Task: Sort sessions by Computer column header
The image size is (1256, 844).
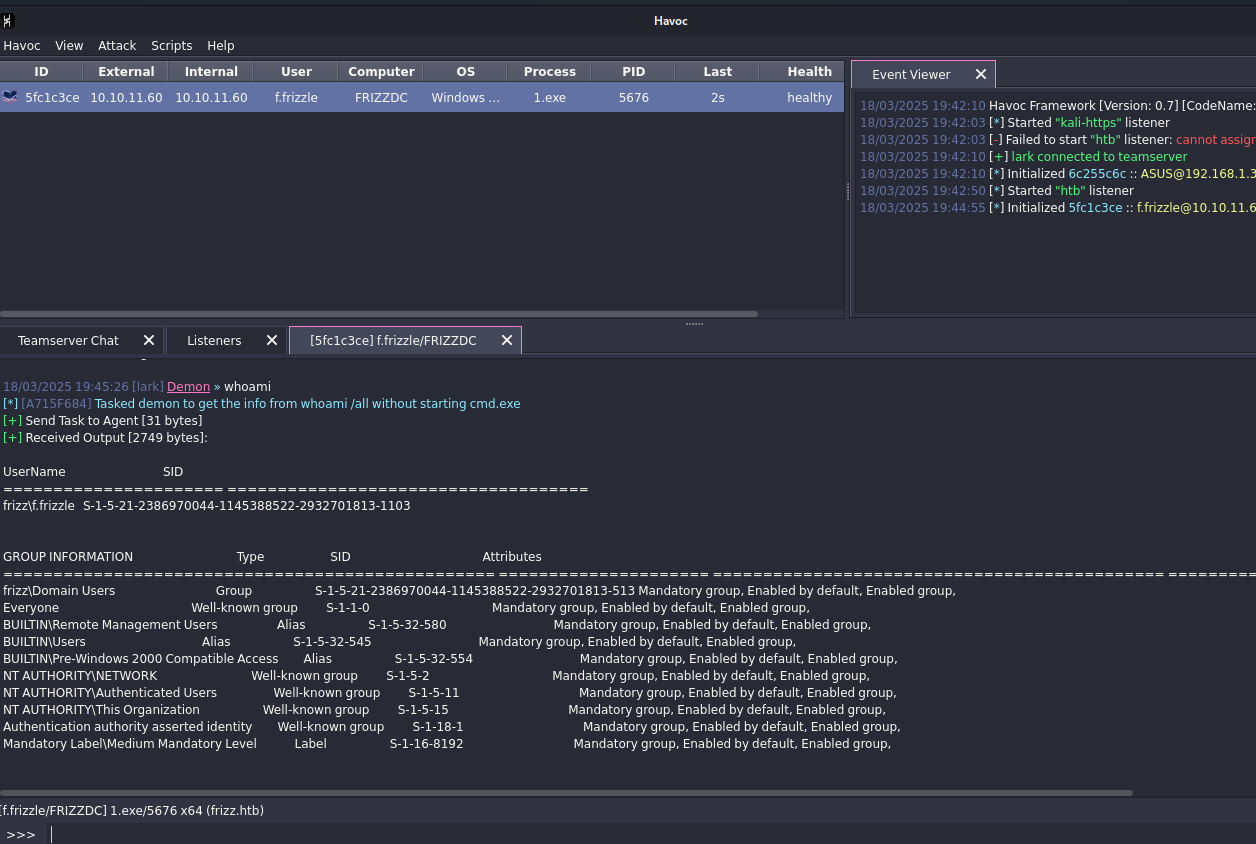Action: click(381, 71)
